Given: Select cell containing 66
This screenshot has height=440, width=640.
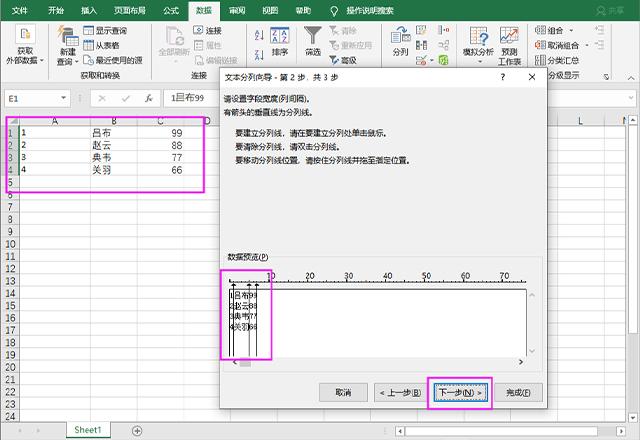Looking at the screenshot, I should tap(160, 170).
